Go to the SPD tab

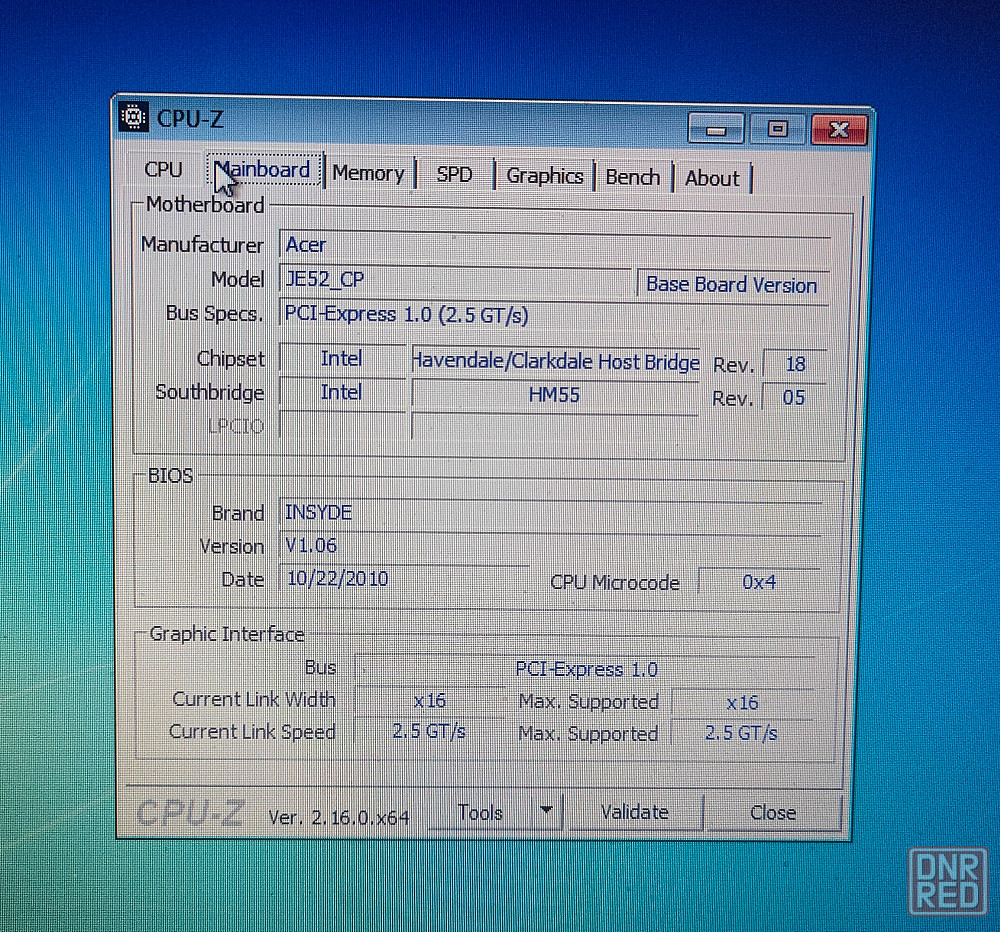454,174
